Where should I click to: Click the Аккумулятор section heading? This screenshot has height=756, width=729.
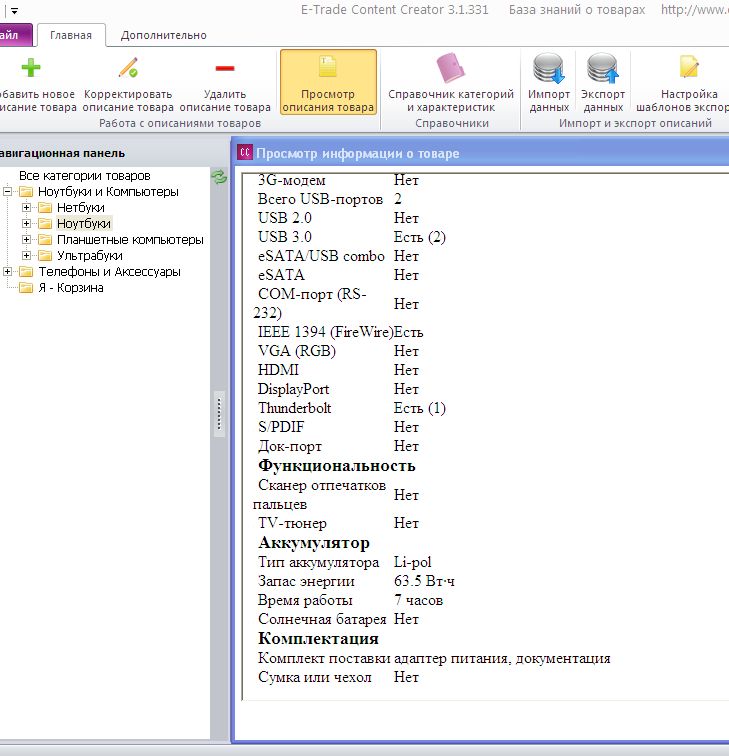click(314, 543)
